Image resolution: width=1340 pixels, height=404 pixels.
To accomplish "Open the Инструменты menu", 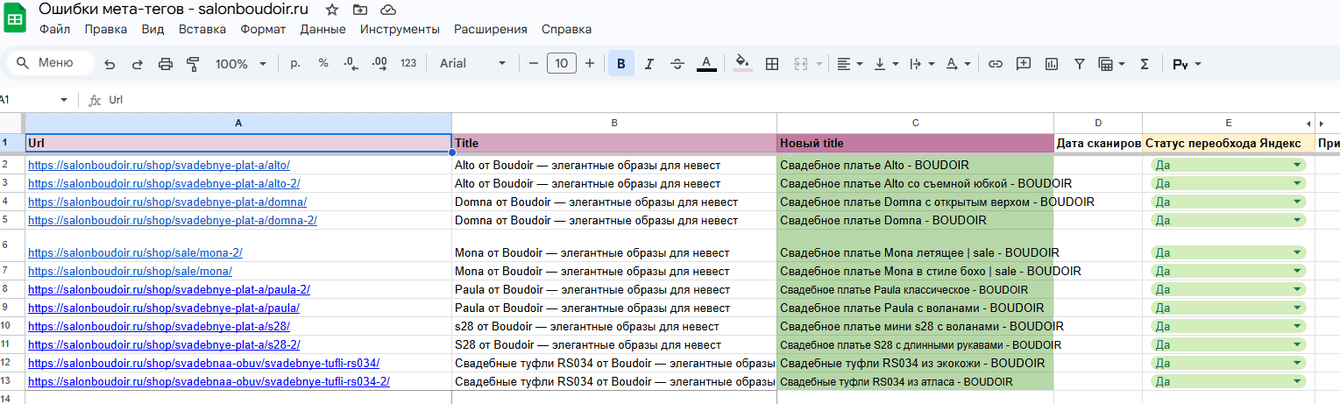I will [x=399, y=29].
